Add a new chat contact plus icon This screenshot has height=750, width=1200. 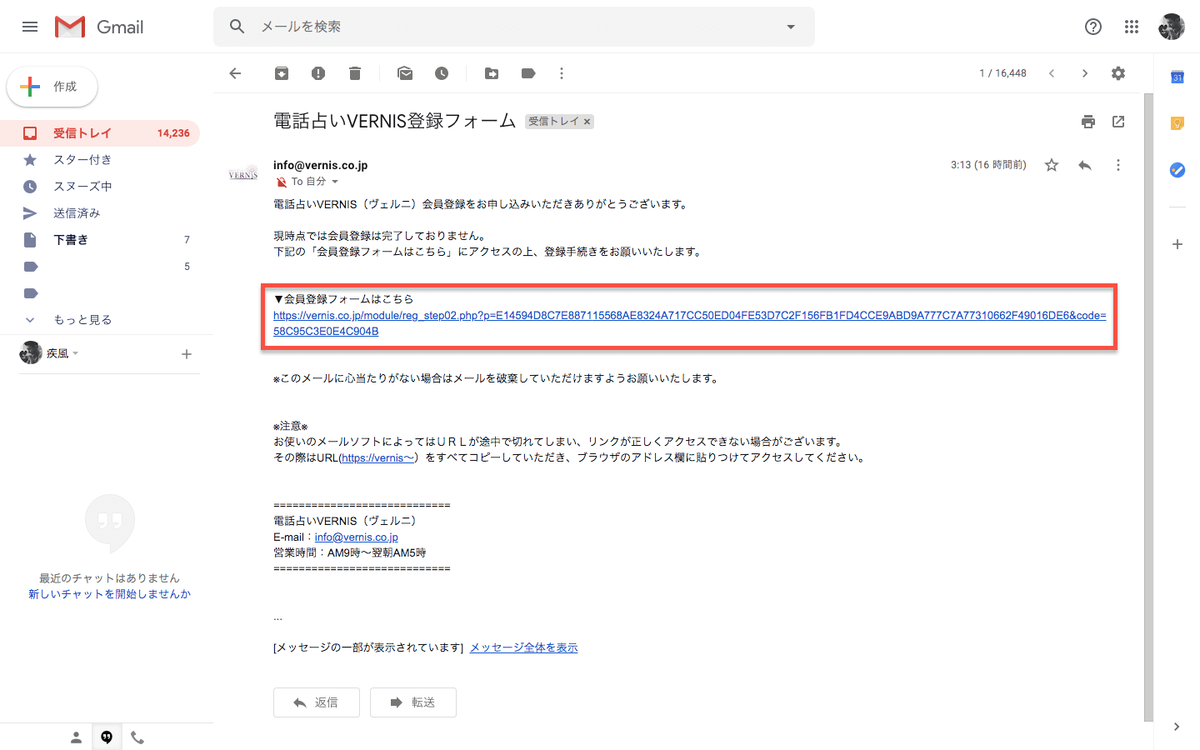coord(186,354)
